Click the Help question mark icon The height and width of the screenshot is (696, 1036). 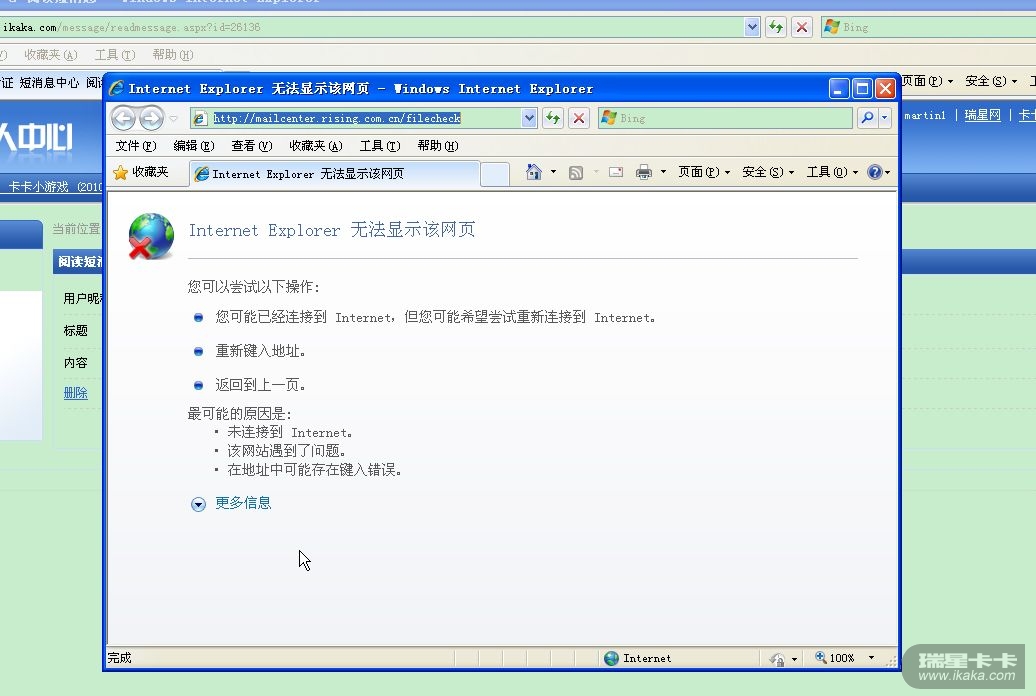(x=875, y=173)
